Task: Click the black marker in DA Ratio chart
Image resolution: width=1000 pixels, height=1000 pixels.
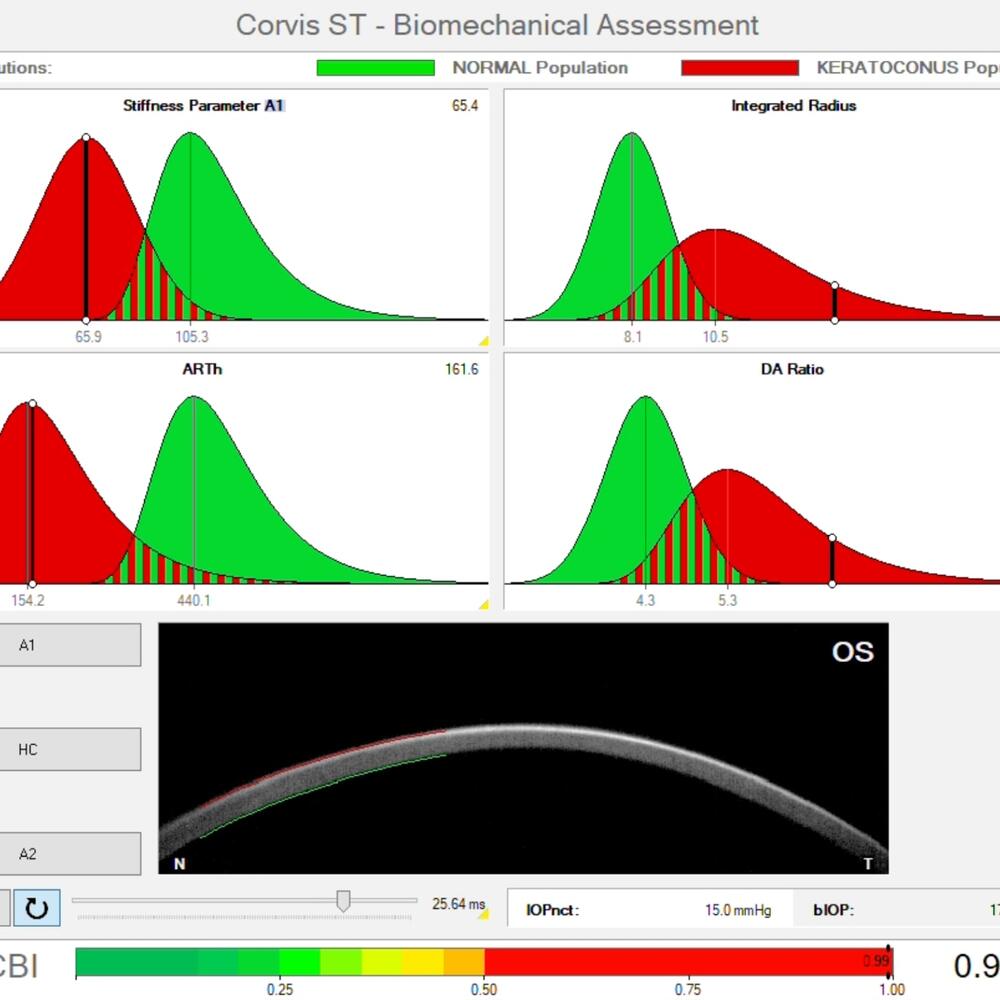Action: pyautogui.click(x=832, y=561)
